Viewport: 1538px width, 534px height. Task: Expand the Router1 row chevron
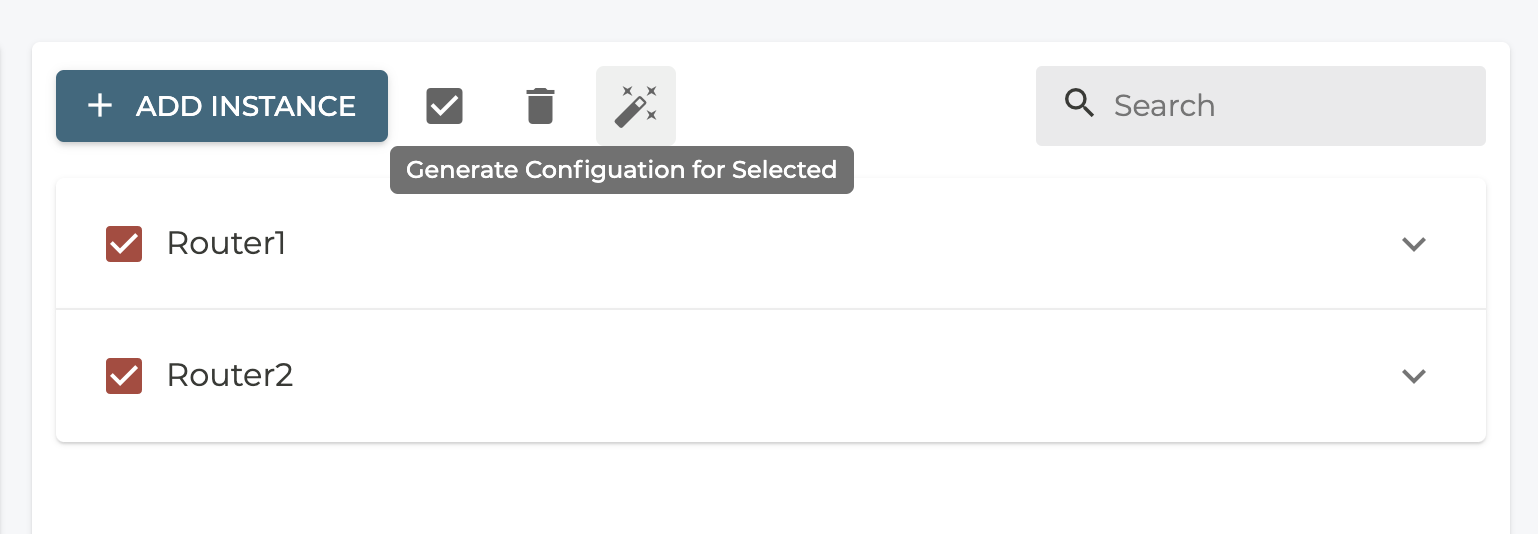(1413, 244)
